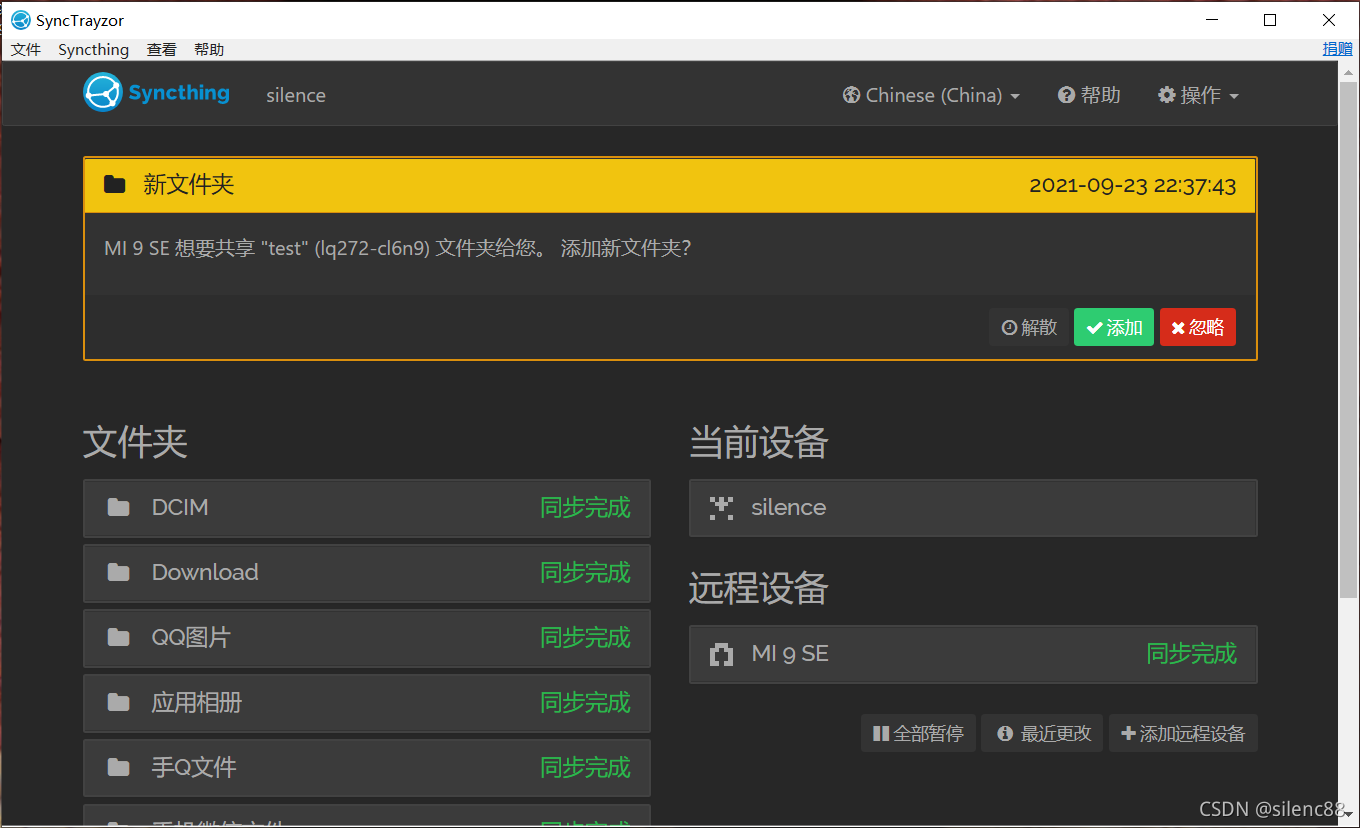Viewport: 1360px width, 828px height.
Task: Click the 最近更改 recent changes button
Action: click(x=1043, y=733)
